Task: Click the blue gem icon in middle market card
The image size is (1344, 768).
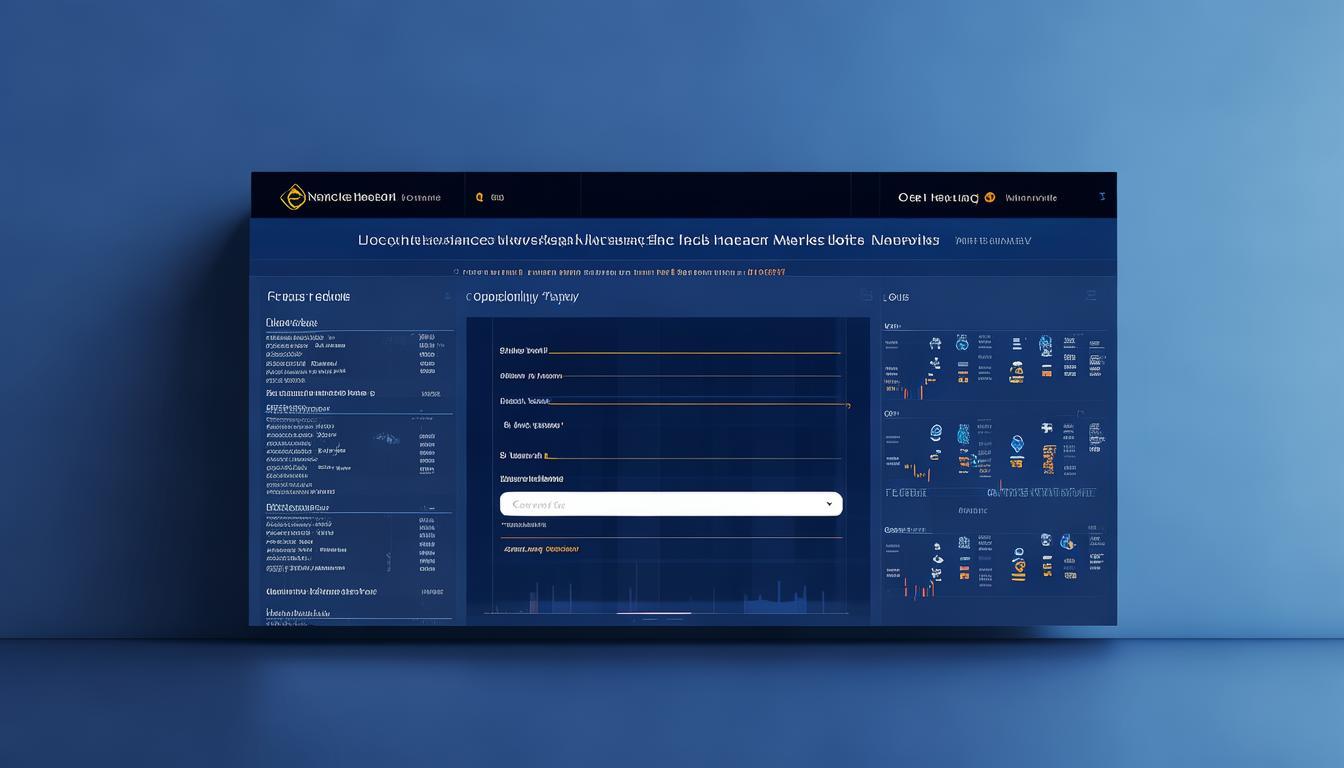Action: click(1017, 444)
